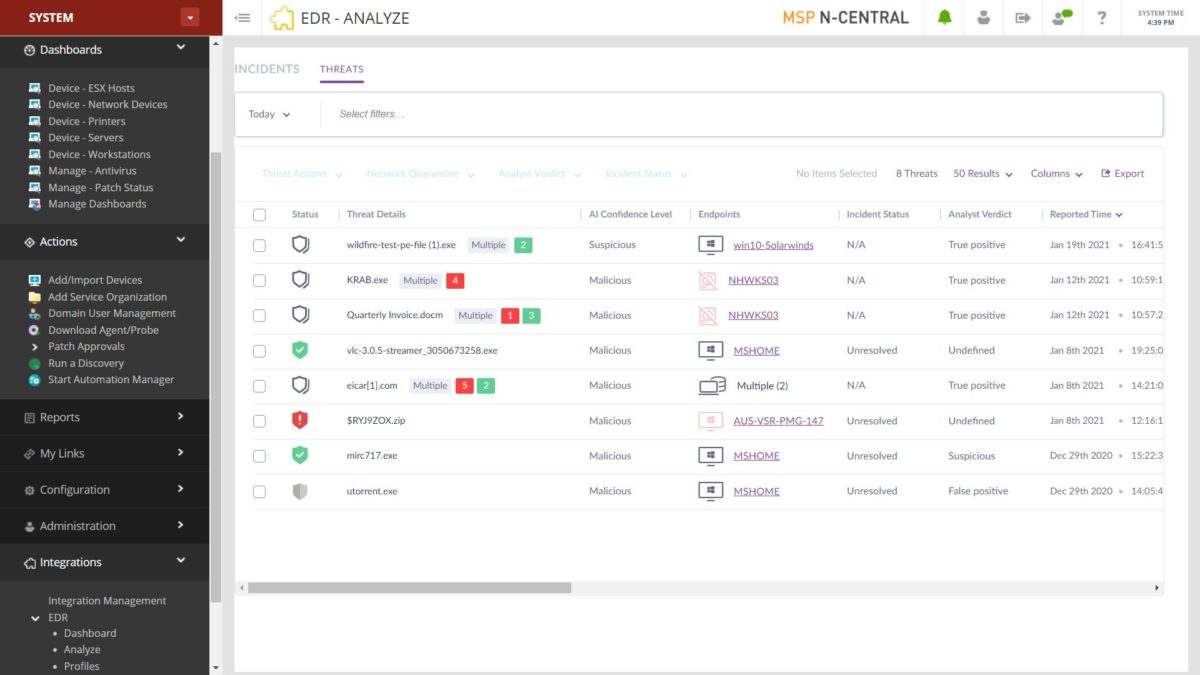This screenshot has width=1200, height=675.
Task: Click the Domain User Management icon
Action: click(34, 313)
